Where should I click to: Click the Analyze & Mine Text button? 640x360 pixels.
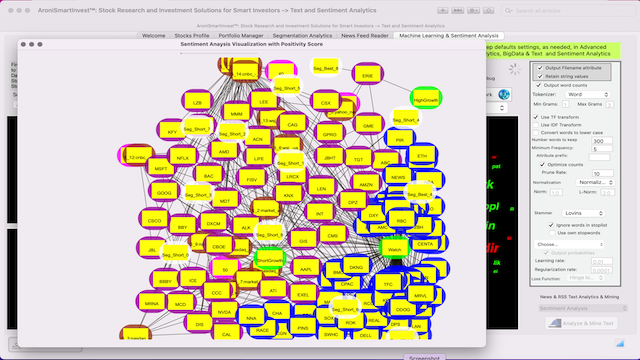(581, 323)
